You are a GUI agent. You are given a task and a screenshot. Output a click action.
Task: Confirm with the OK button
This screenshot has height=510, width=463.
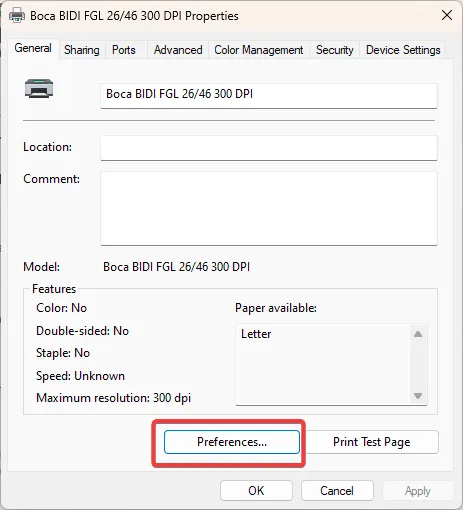[x=256, y=491]
